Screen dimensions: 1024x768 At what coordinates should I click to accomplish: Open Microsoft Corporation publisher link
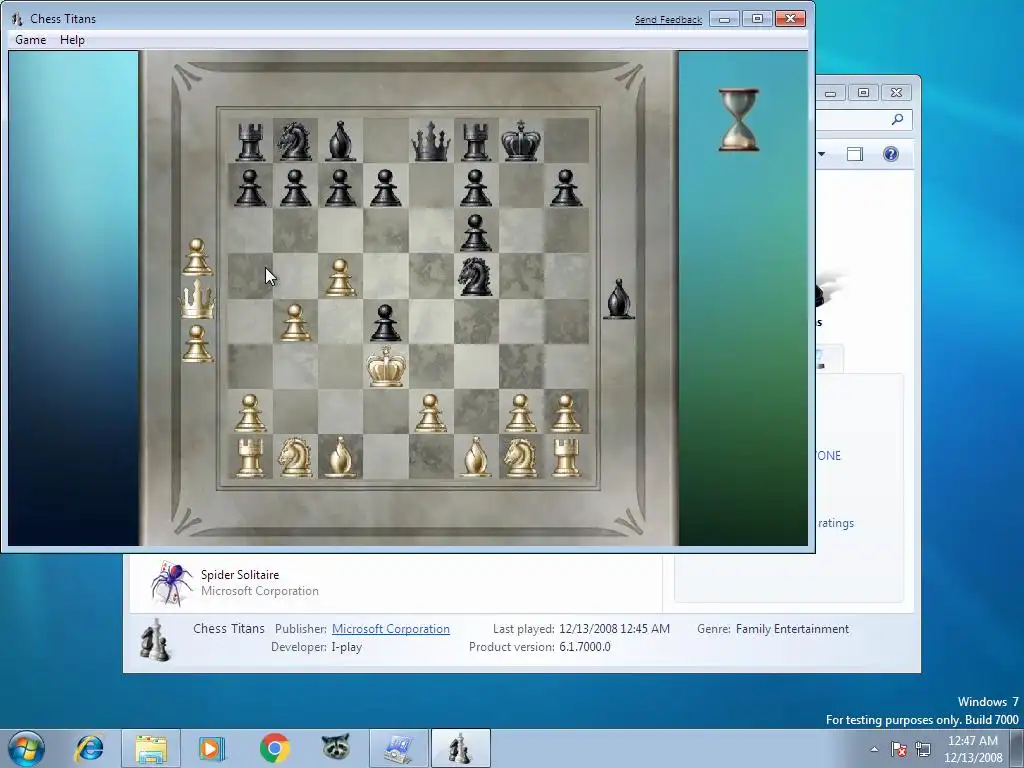[391, 629]
